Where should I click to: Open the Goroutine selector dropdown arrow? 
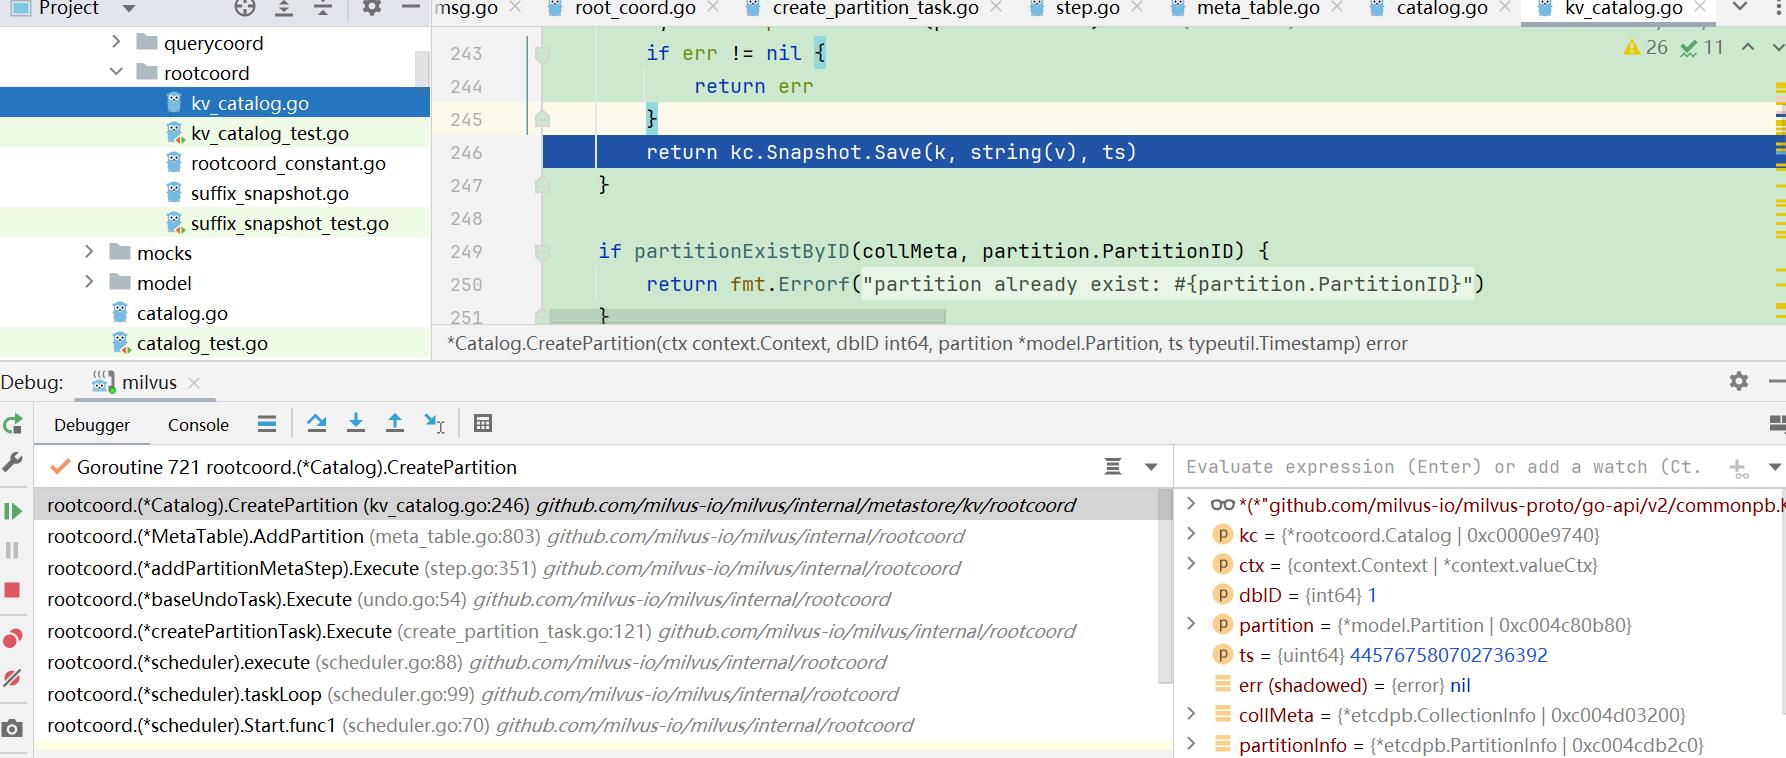point(1151,467)
